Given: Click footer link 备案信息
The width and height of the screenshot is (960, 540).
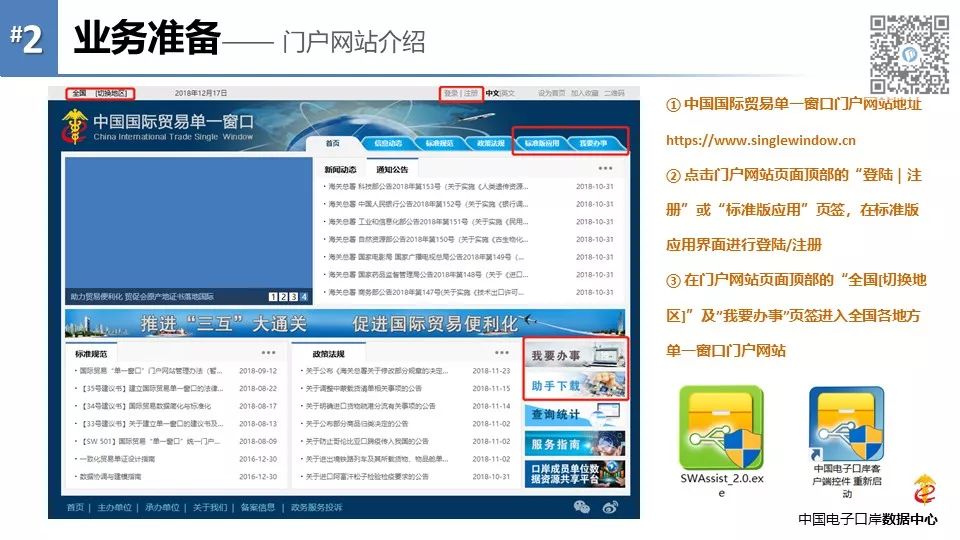Looking at the screenshot, I should 258,507.
